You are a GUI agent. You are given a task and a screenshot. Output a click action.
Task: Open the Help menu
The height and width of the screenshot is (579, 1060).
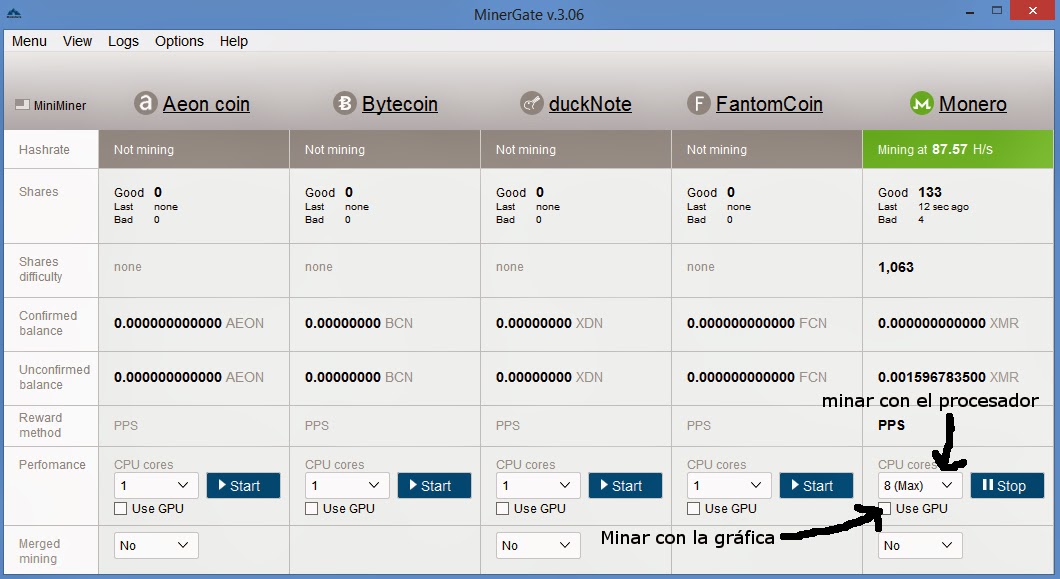pyautogui.click(x=234, y=41)
